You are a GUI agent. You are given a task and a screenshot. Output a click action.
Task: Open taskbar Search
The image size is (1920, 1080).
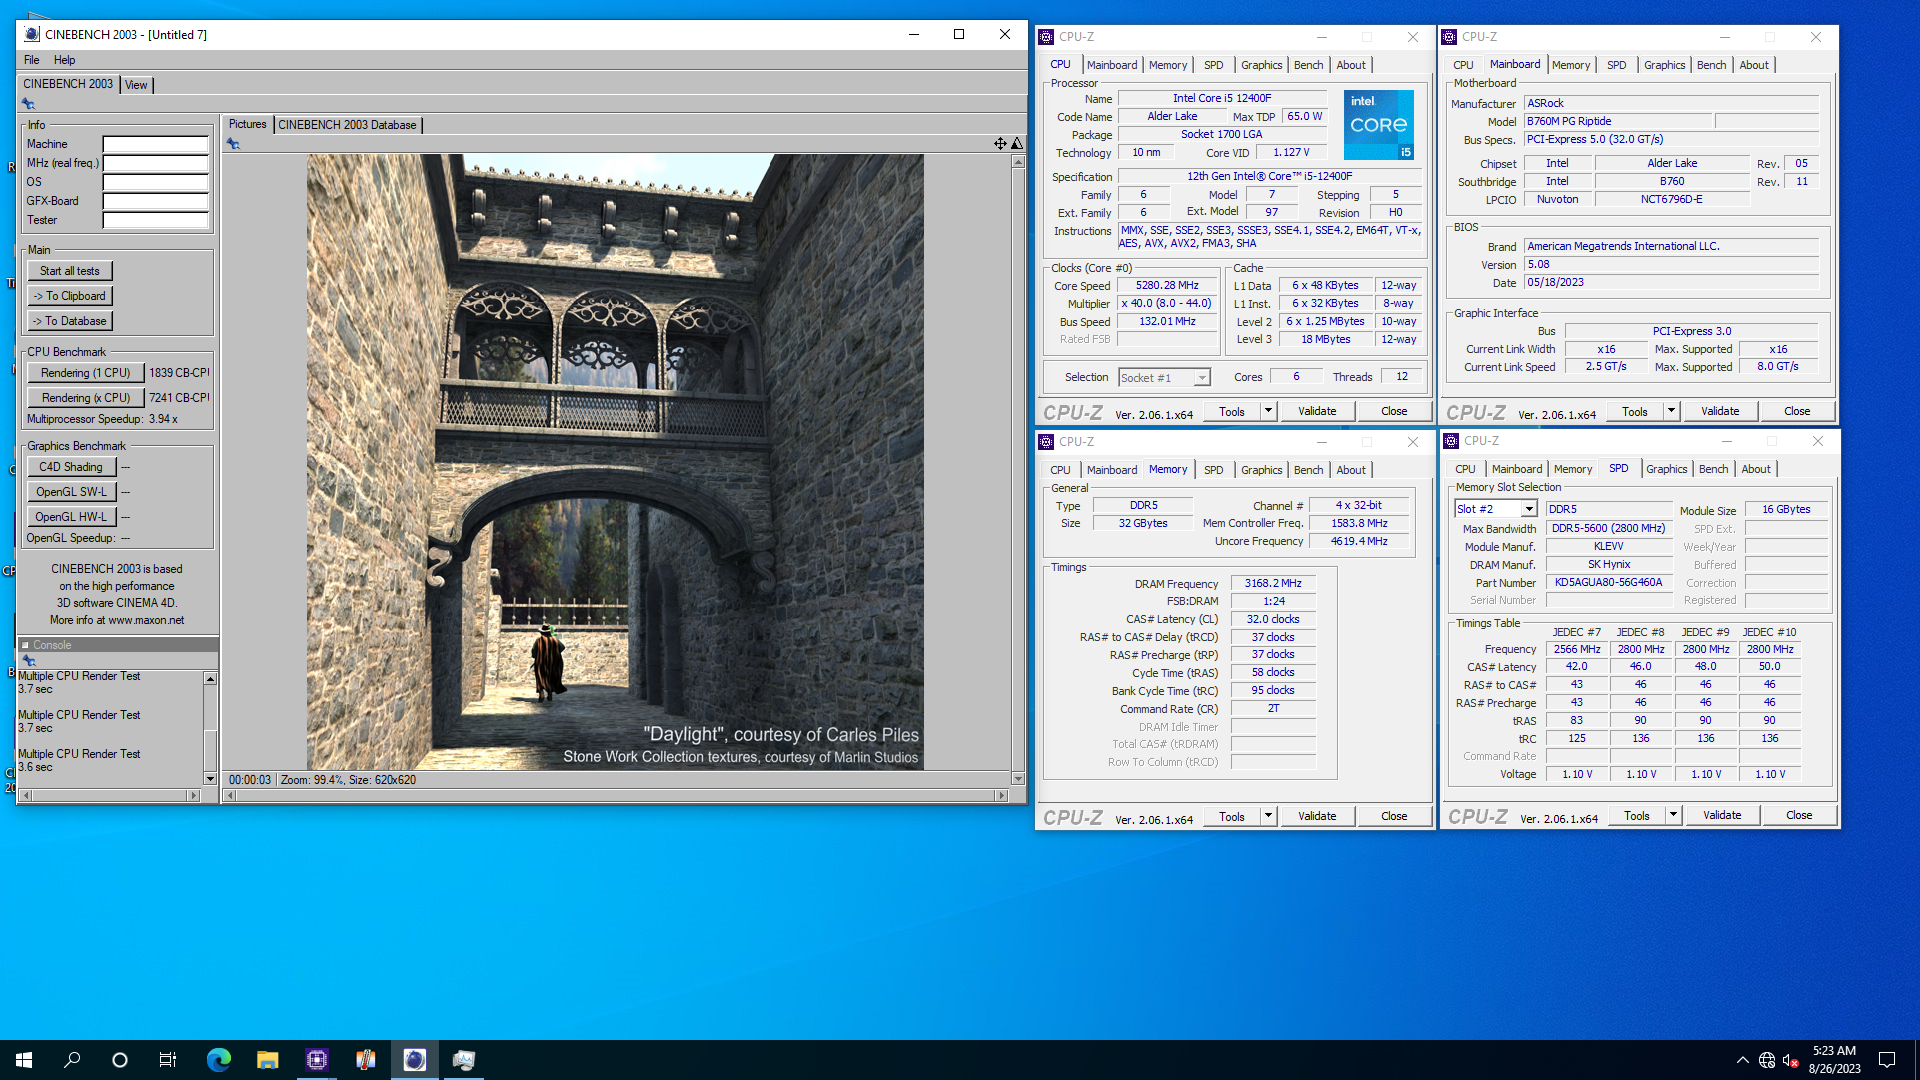click(72, 1060)
